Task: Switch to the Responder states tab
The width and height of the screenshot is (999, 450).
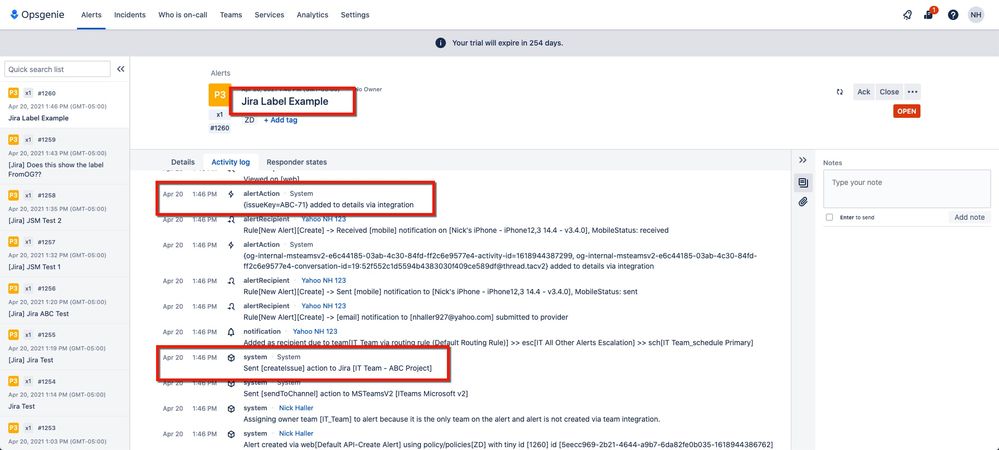Action: pos(296,162)
